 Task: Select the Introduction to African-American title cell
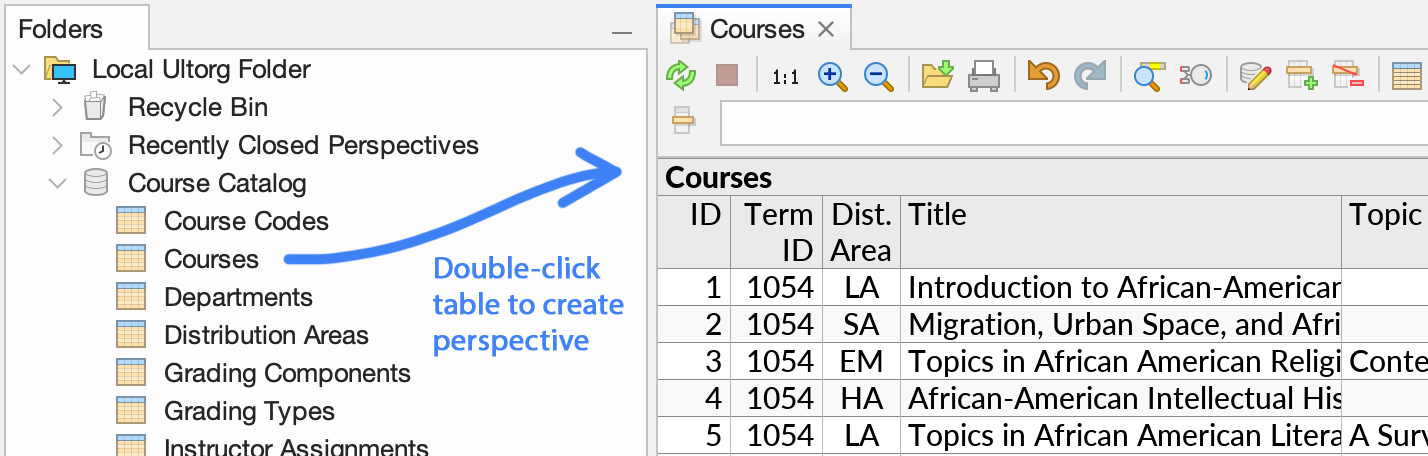1121,287
